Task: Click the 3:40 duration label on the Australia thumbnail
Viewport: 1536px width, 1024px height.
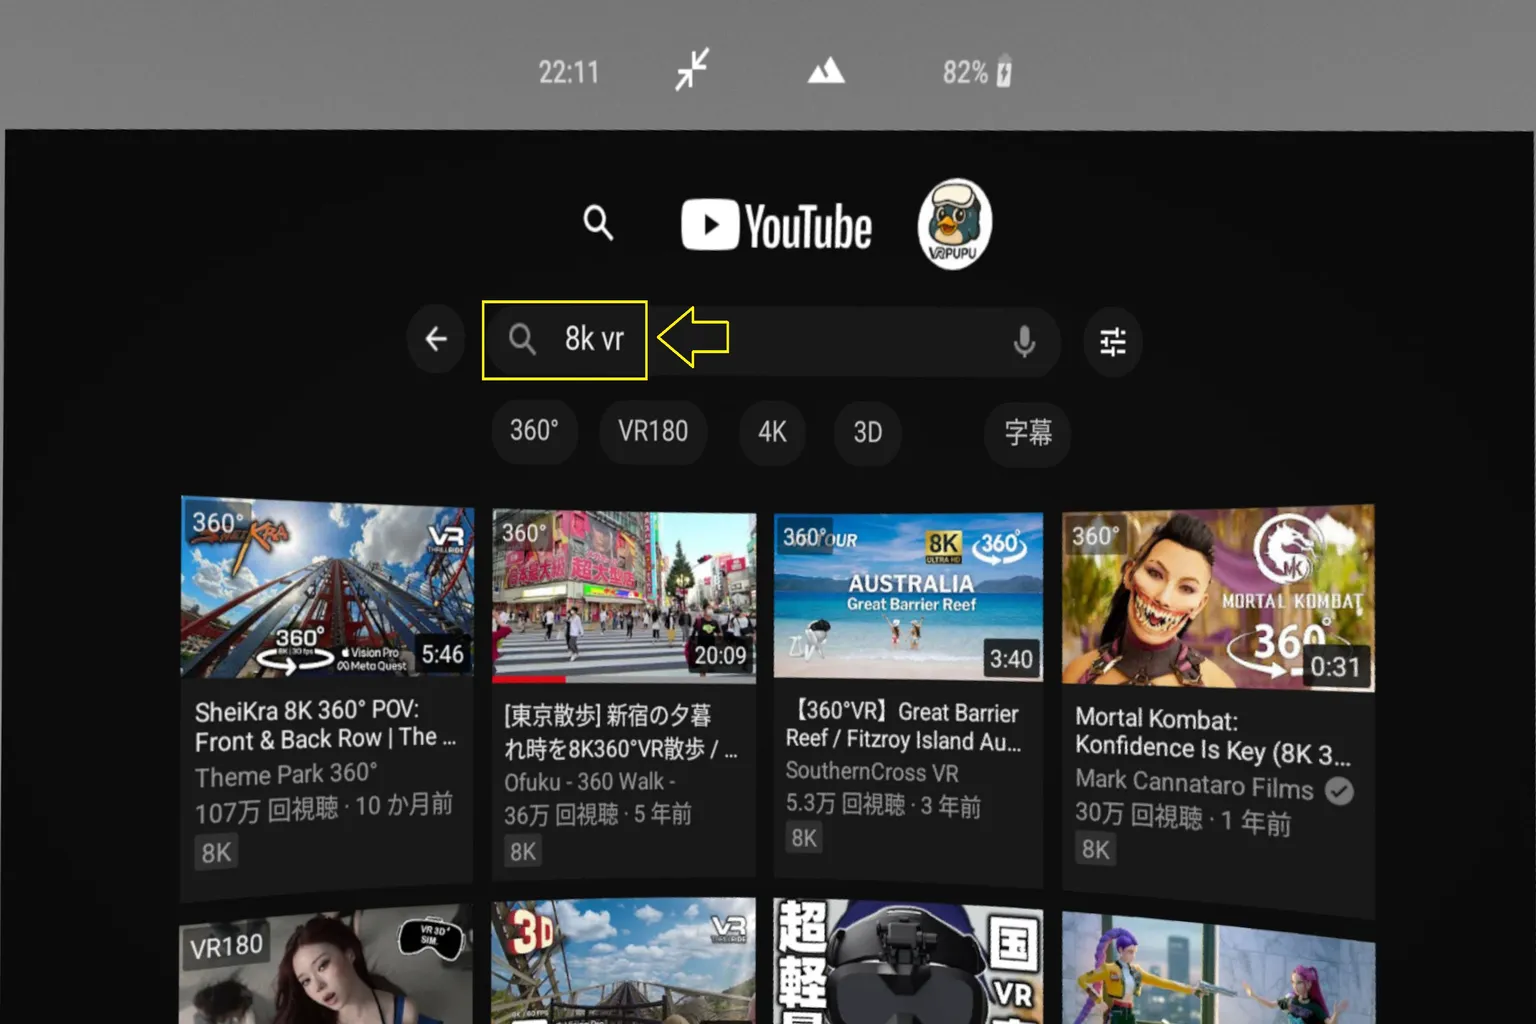Action: click(x=1010, y=659)
